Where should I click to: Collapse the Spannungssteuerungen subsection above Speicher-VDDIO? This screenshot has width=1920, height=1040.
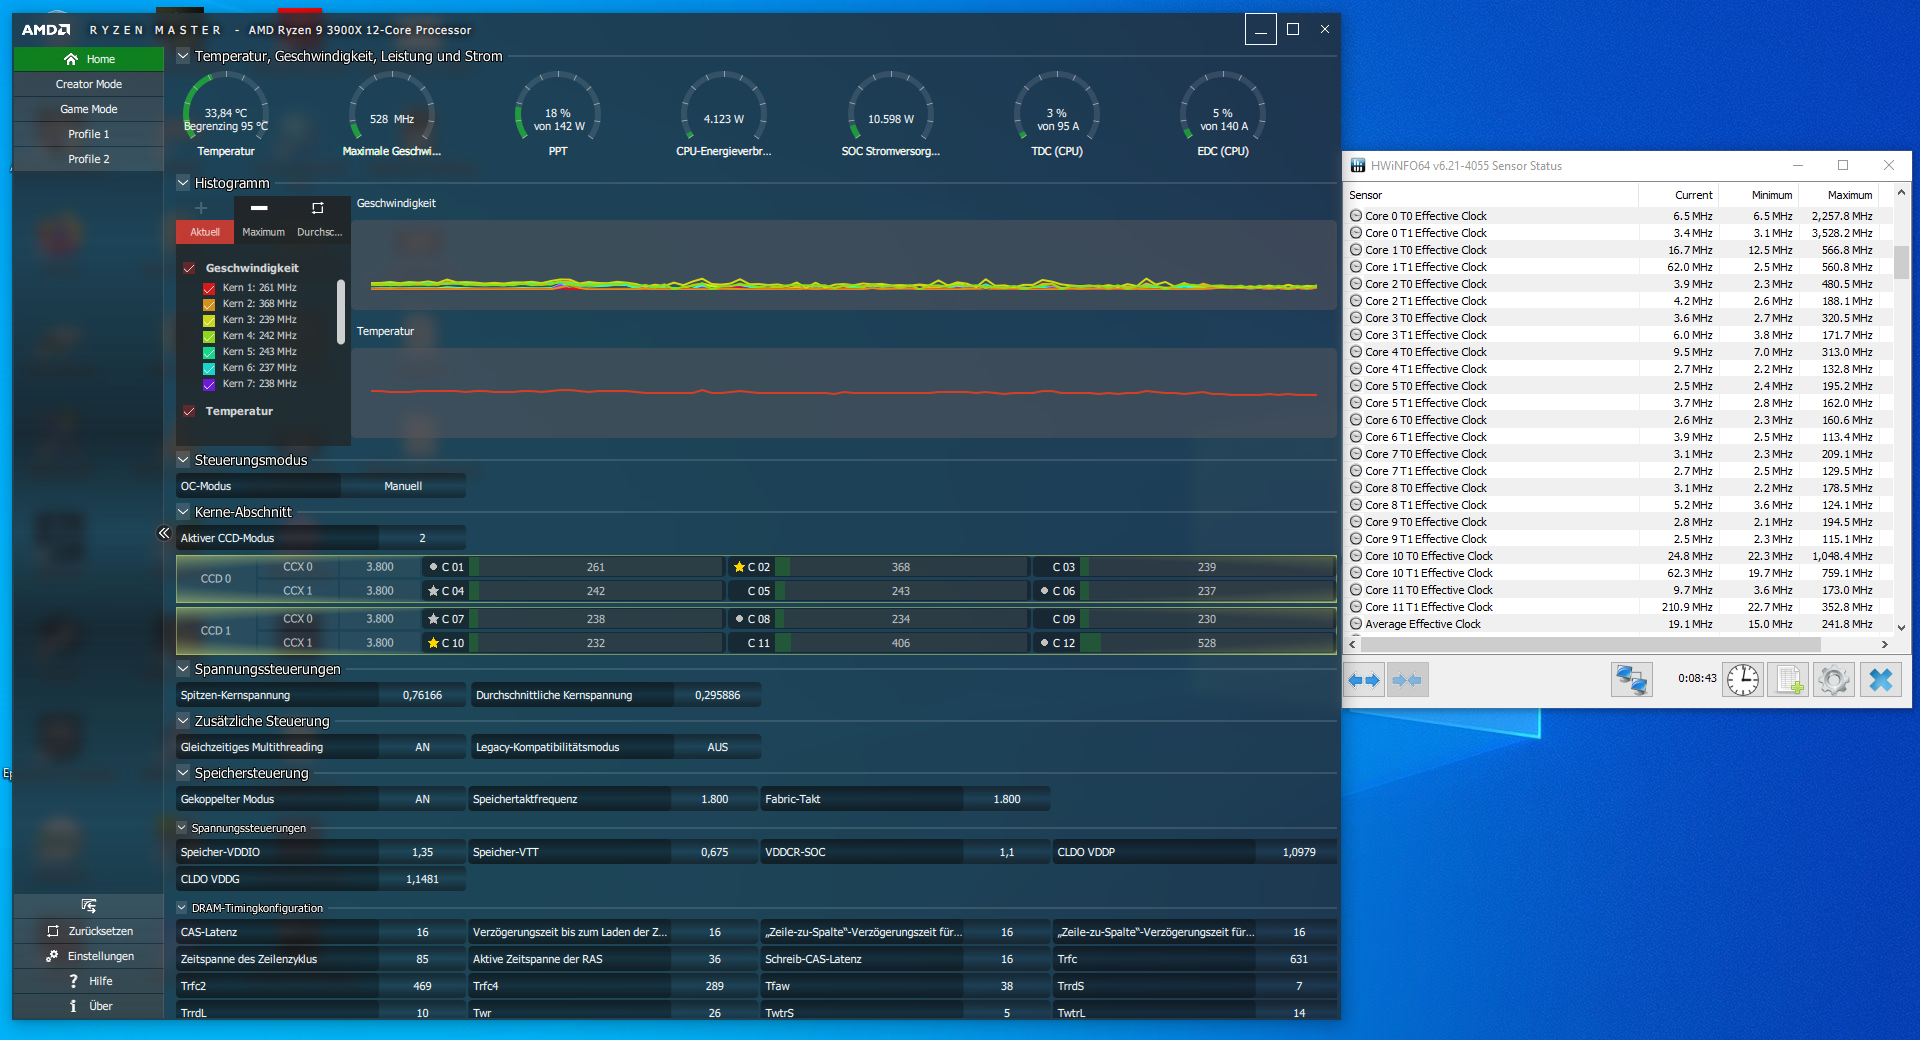tap(182, 828)
